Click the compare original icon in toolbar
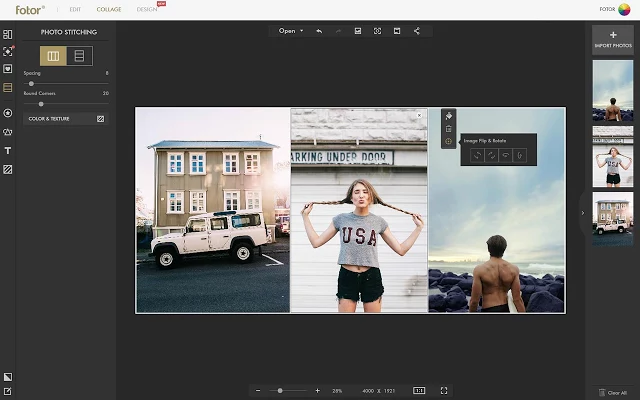The height and width of the screenshot is (400, 640). [x=397, y=31]
